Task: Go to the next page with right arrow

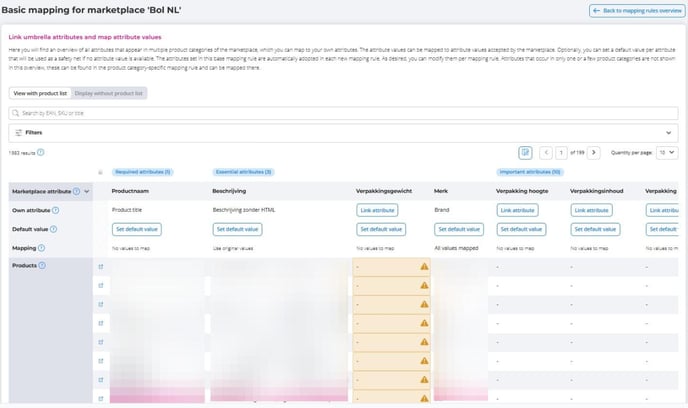Action: 594,152
